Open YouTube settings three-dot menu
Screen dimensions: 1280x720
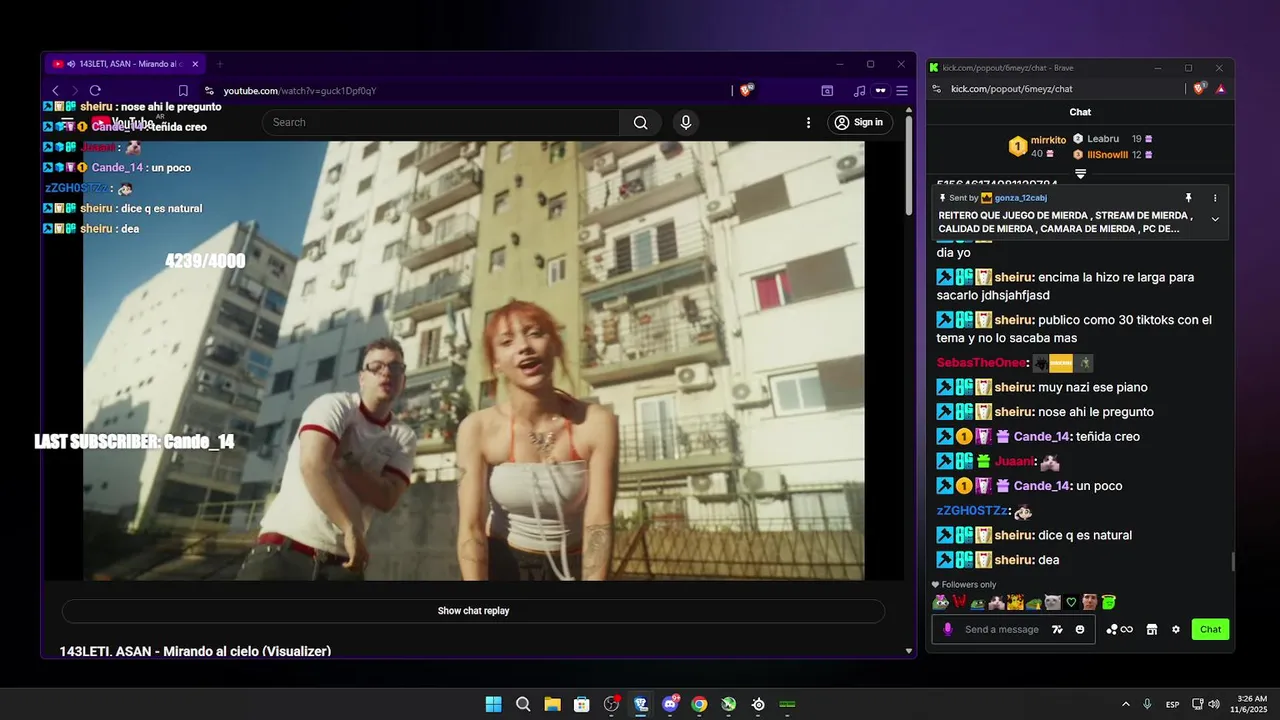click(x=808, y=122)
